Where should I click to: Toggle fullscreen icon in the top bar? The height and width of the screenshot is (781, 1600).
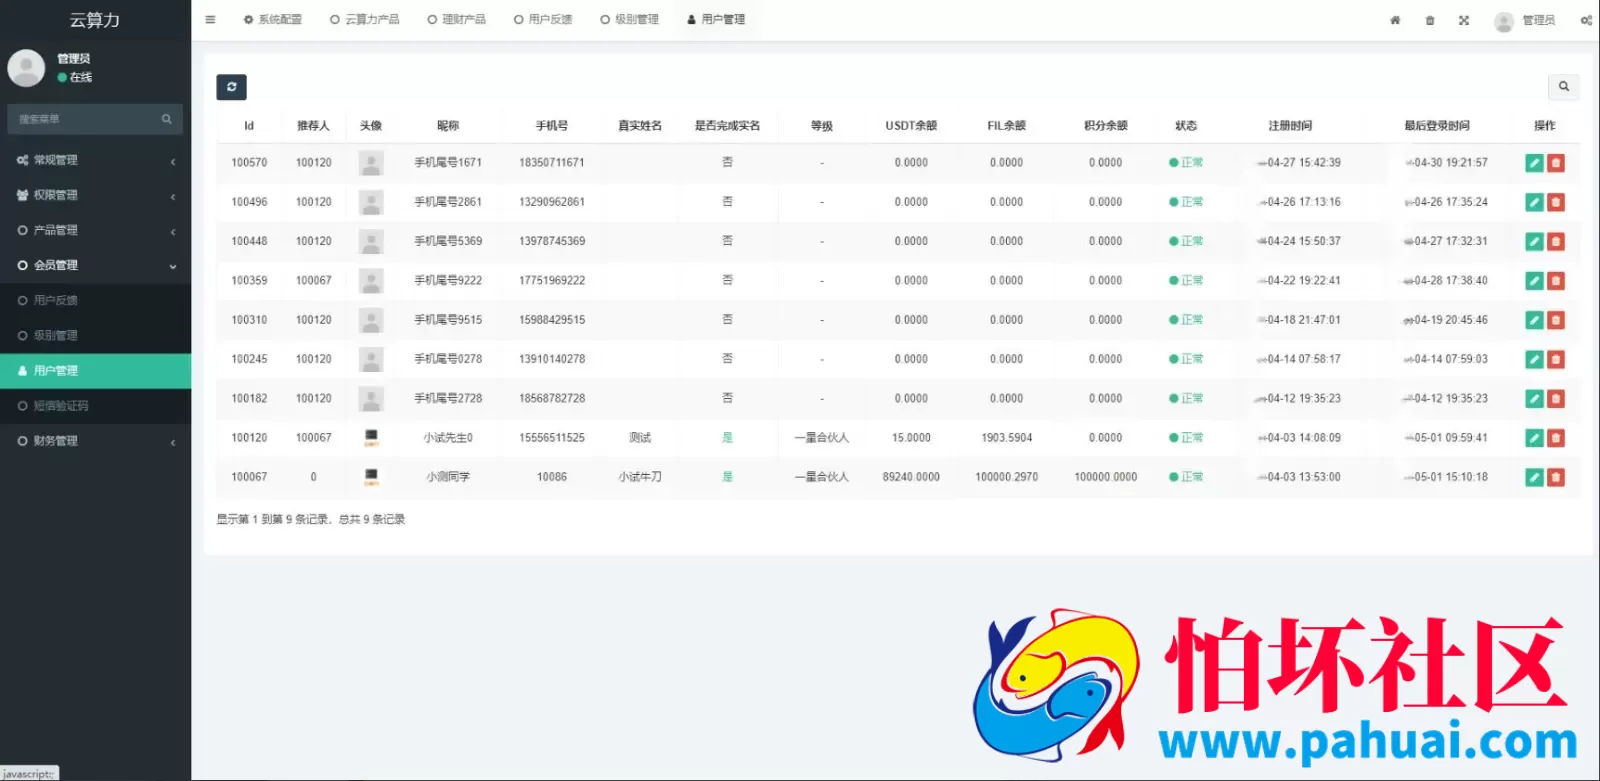[x=1464, y=20]
